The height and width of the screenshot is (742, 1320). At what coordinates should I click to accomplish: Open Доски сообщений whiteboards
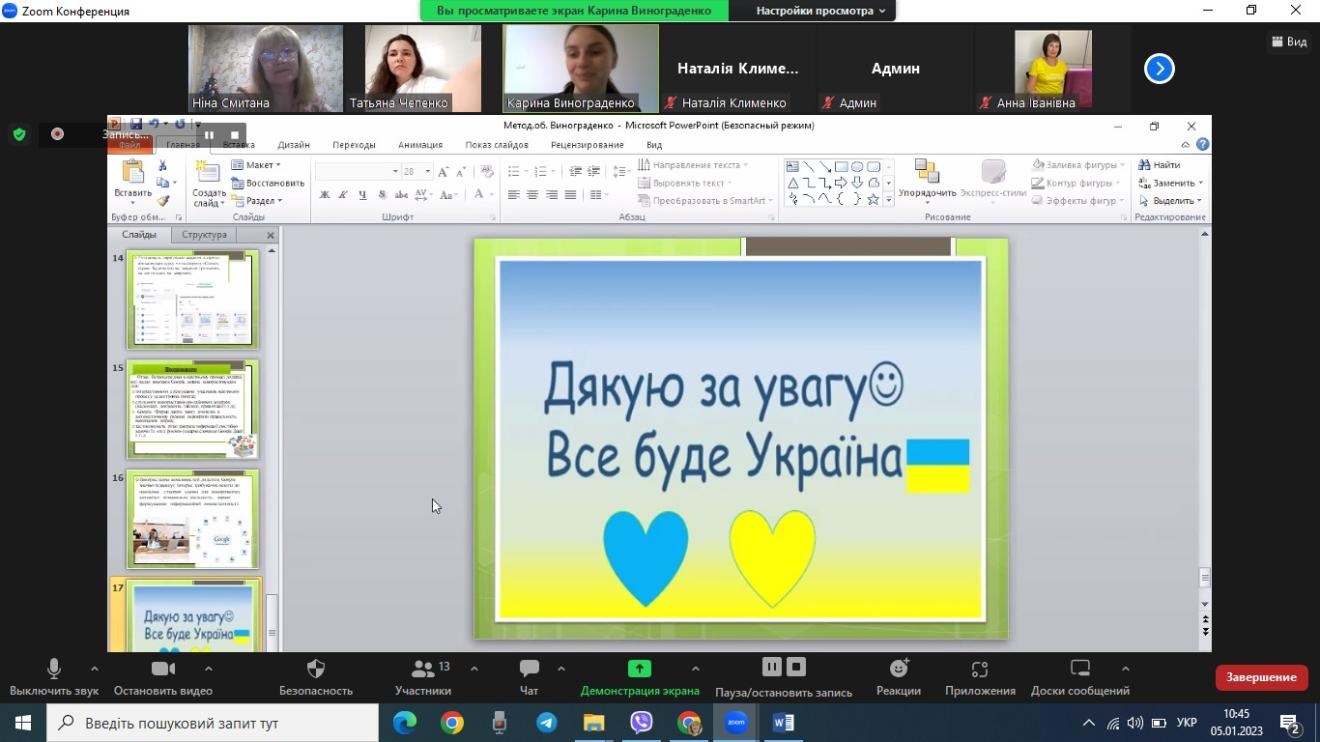pyautogui.click(x=1080, y=677)
